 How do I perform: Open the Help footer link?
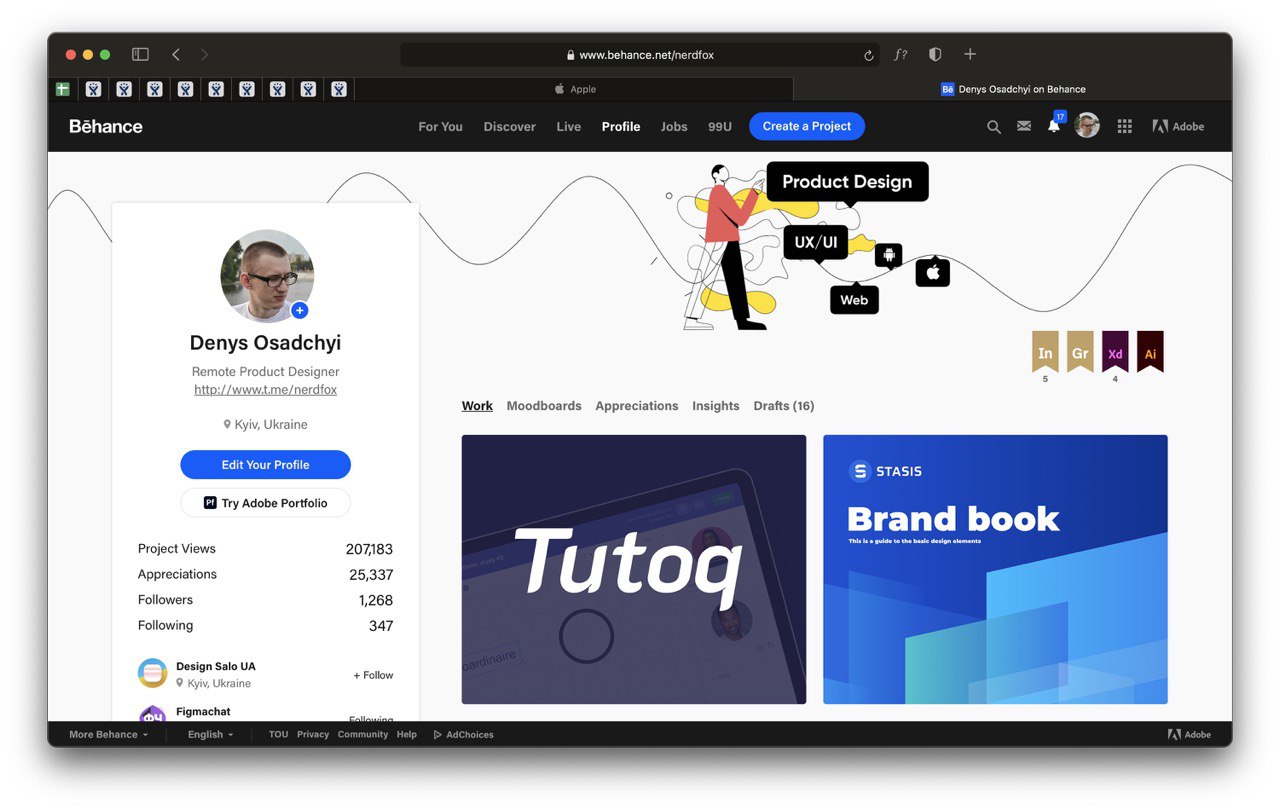pos(406,735)
